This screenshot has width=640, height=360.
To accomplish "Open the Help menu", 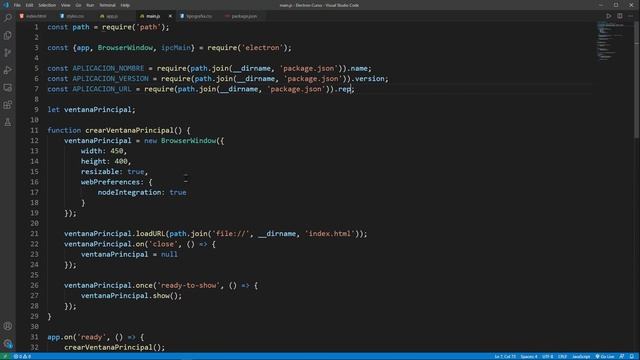I will coord(125,5).
